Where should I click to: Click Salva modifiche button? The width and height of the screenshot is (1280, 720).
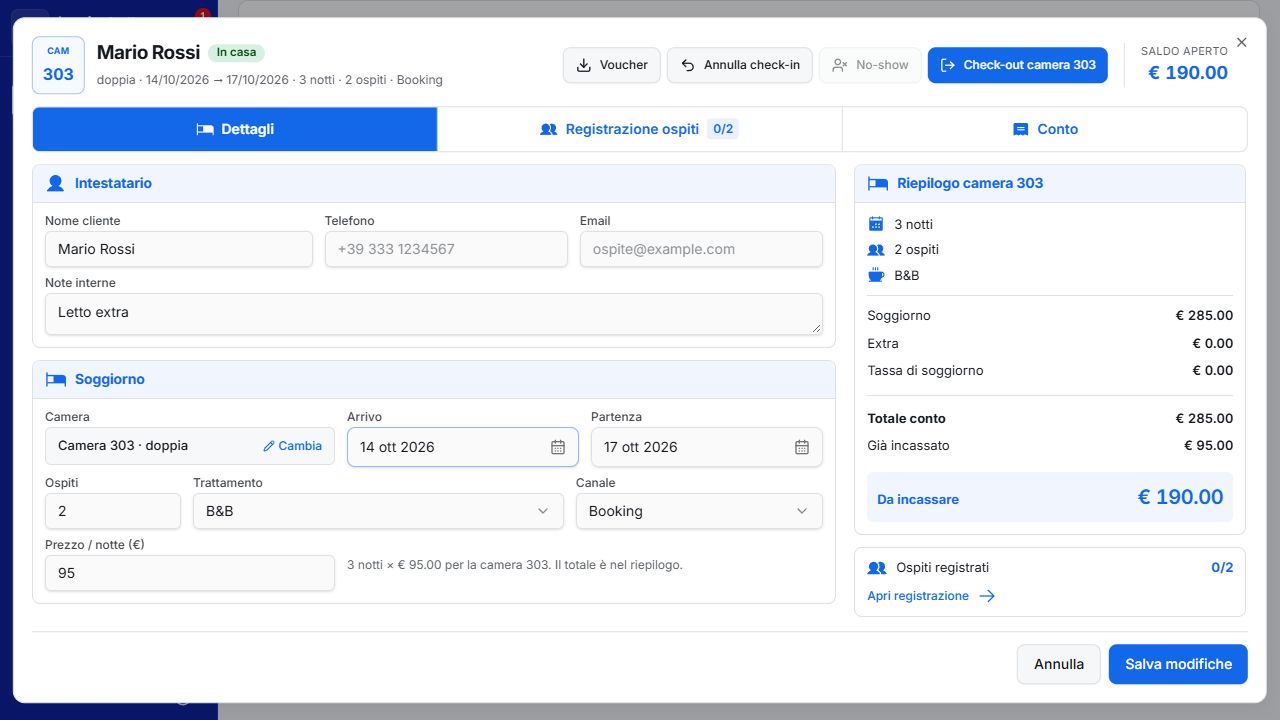1178,664
